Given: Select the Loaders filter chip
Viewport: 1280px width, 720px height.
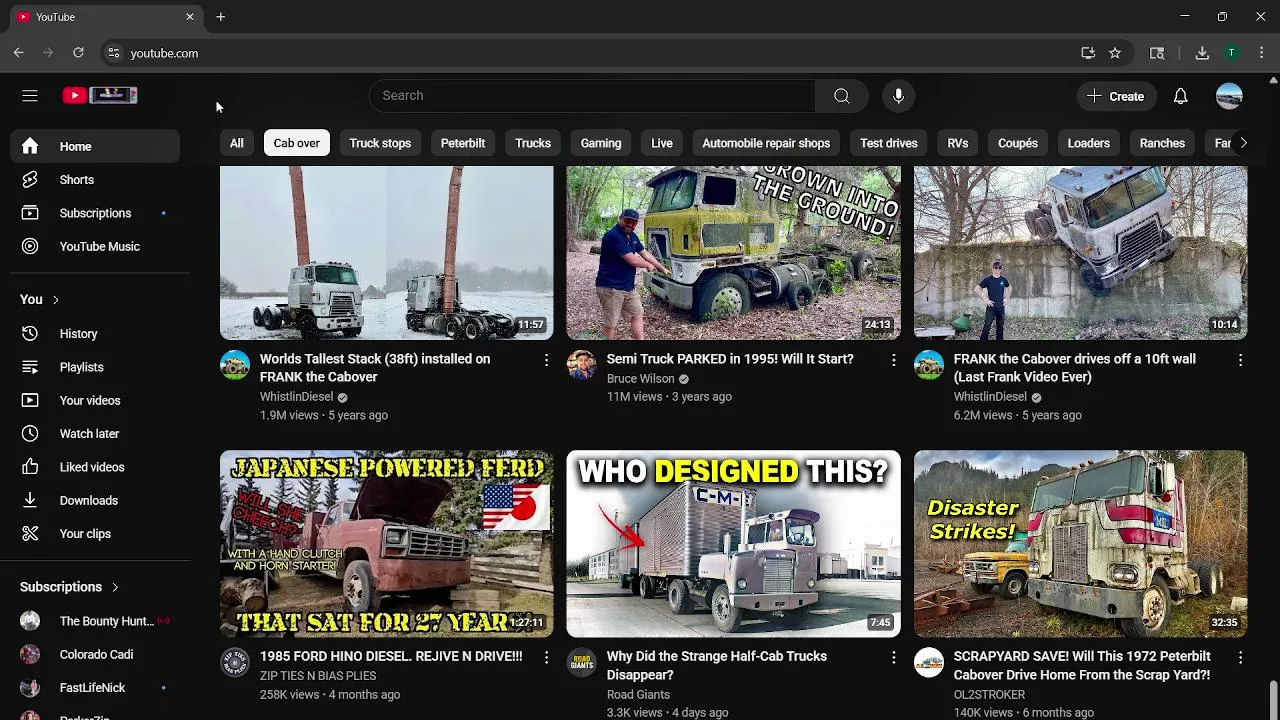Looking at the screenshot, I should pyautogui.click(x=1089, y=143).
